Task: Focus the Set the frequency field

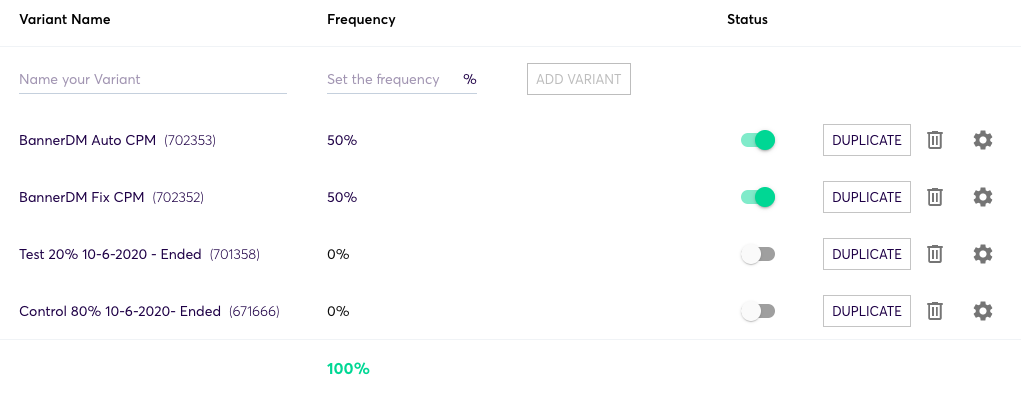Action: 402,79
